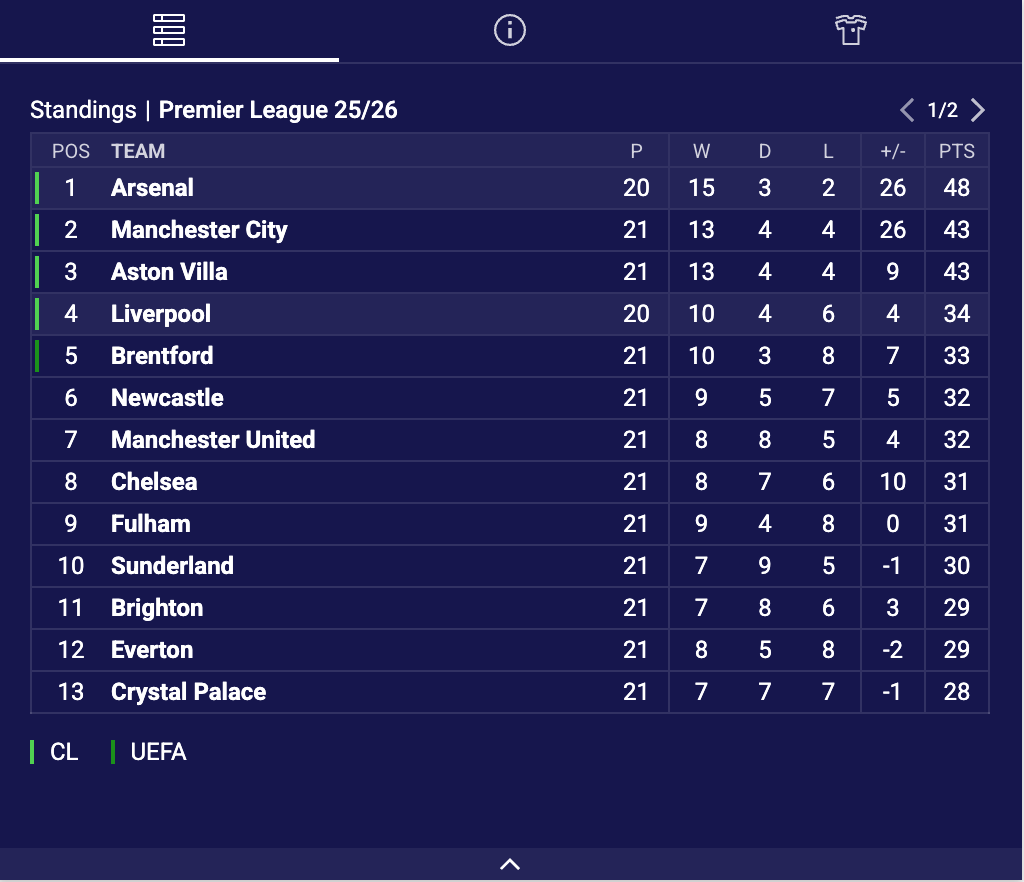The width and height of the screenshot is (1024, 882).
Task: Open the standings table tab icon
Action: [169, 31]
